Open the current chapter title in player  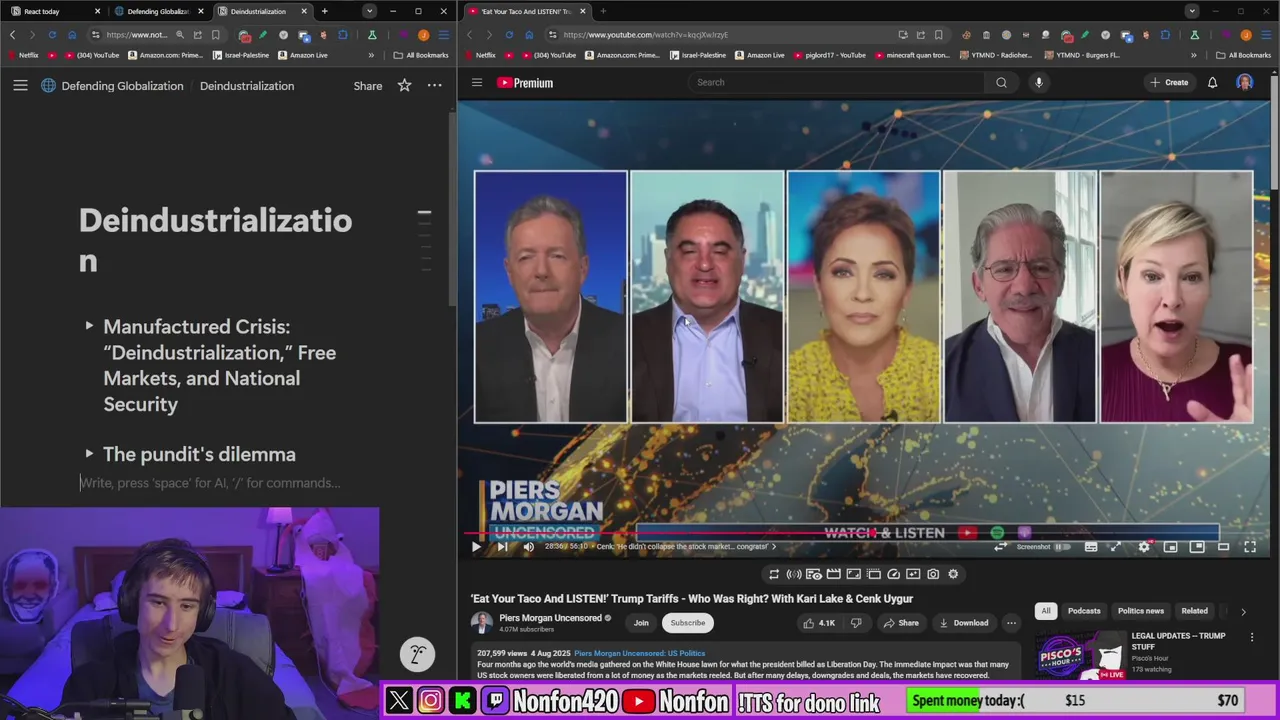pyautogui.click(x=684, y=547)
